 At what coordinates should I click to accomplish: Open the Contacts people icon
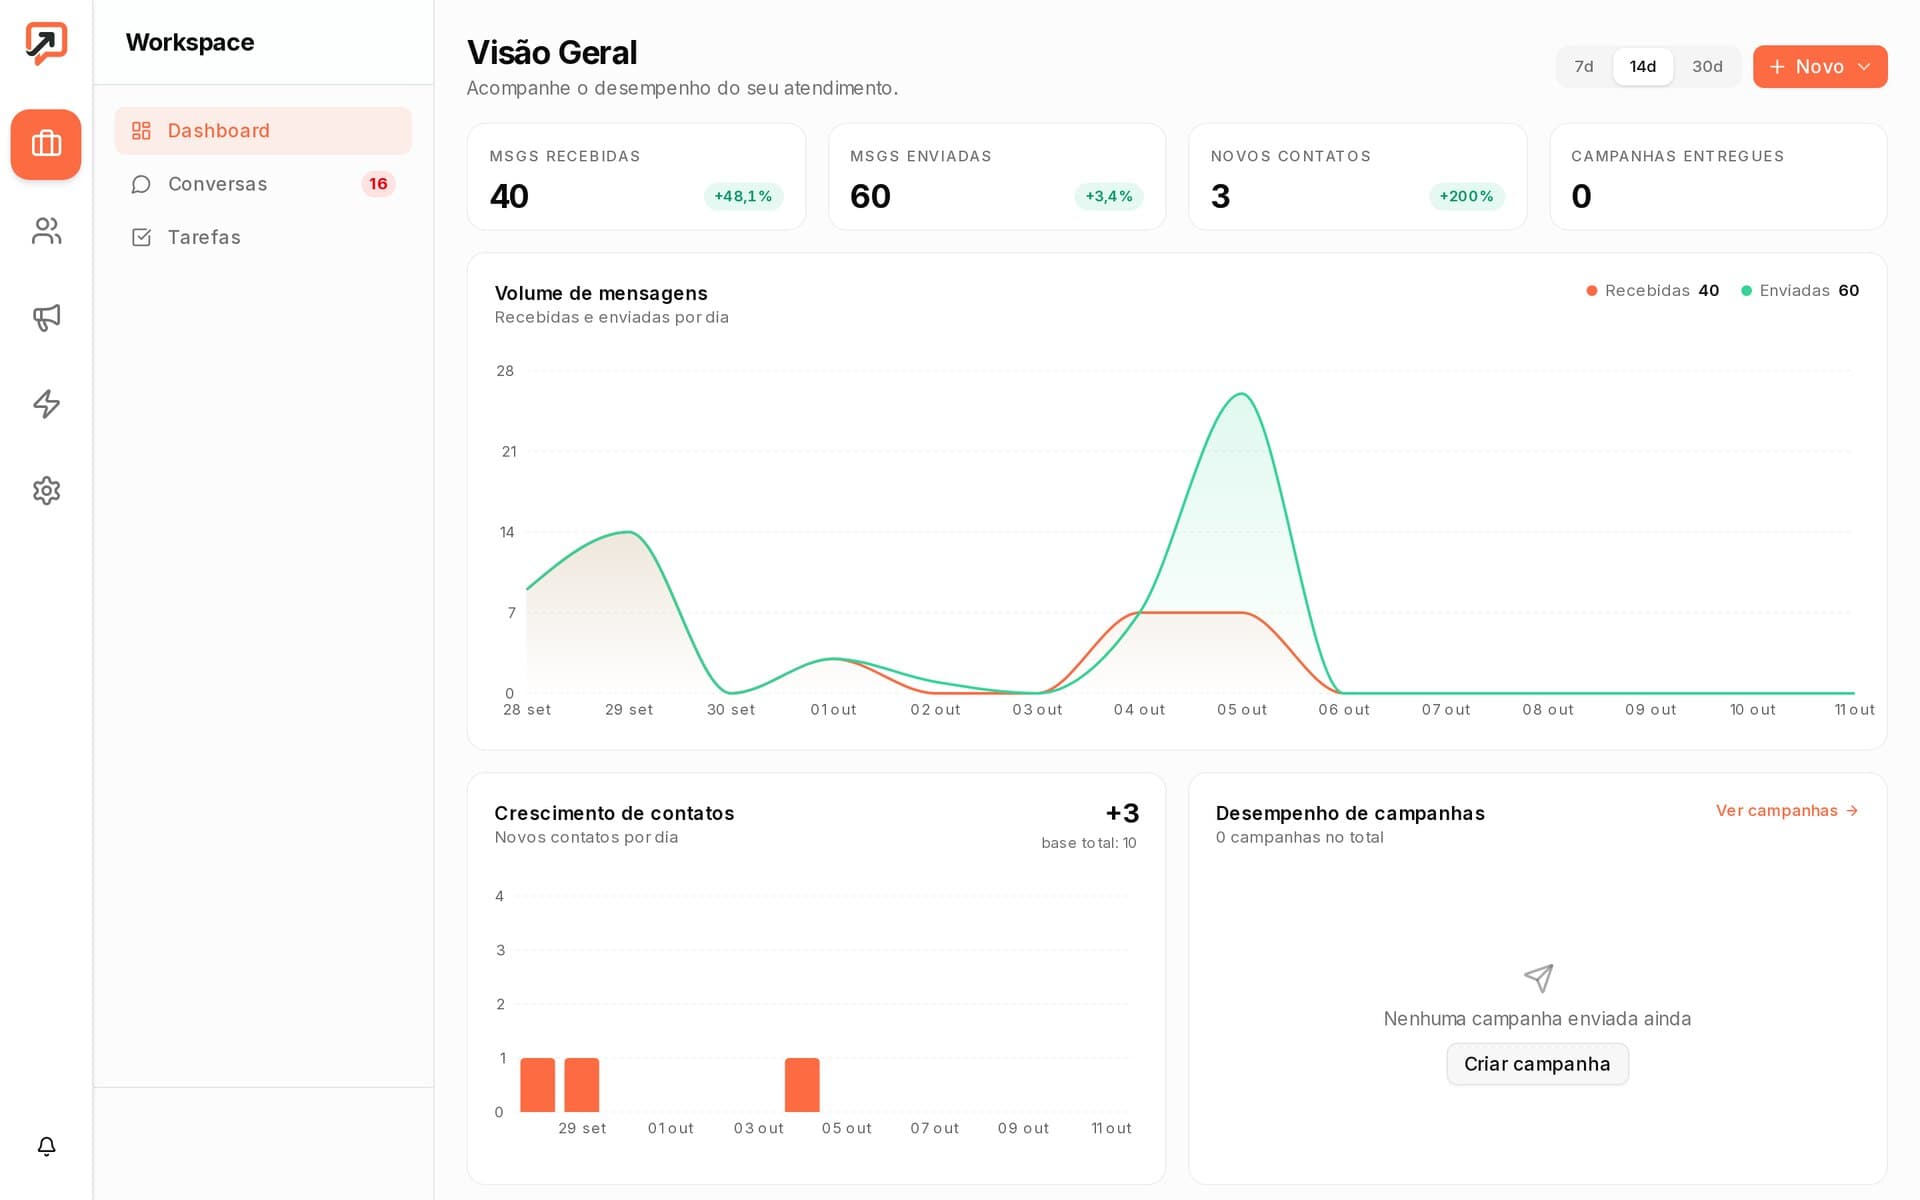click(x=46, y=231)
